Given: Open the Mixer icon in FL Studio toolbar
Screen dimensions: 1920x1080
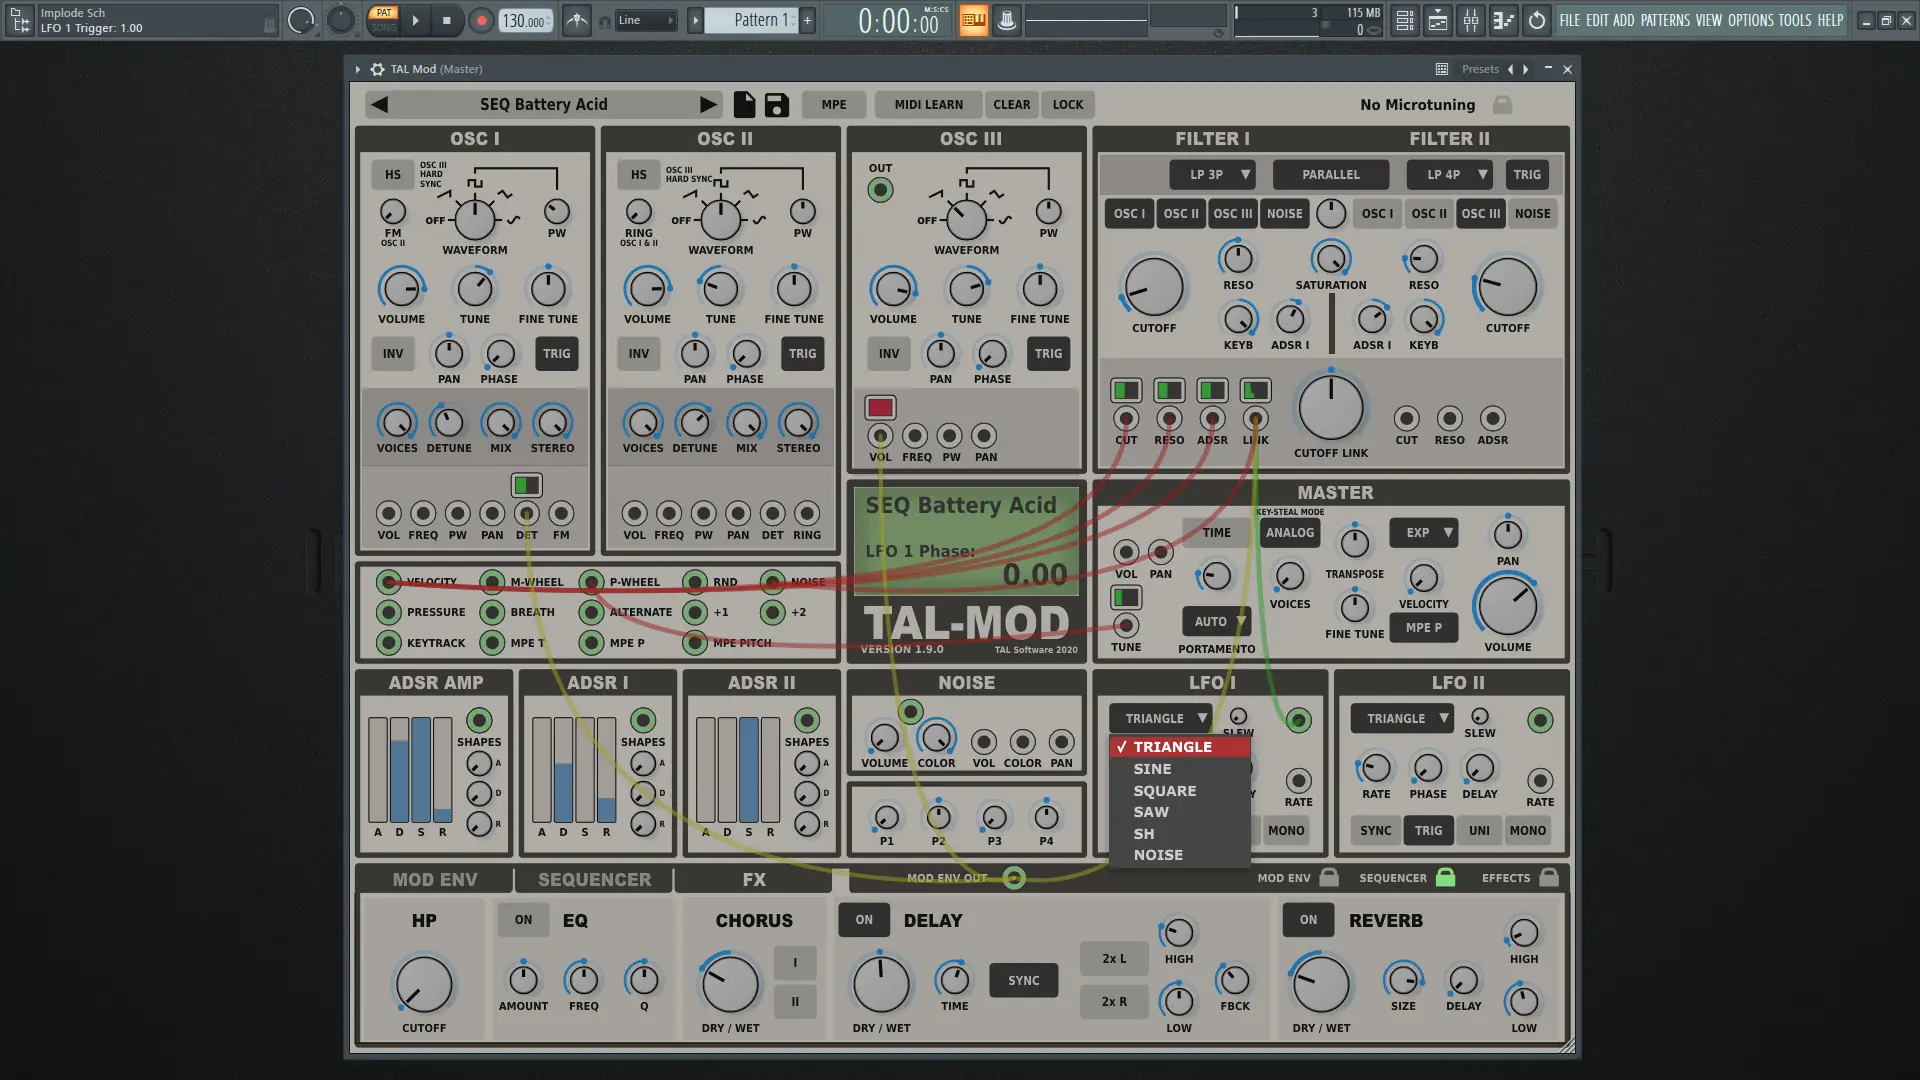Looking at the screenshot, I should [x=1470, y=20].
